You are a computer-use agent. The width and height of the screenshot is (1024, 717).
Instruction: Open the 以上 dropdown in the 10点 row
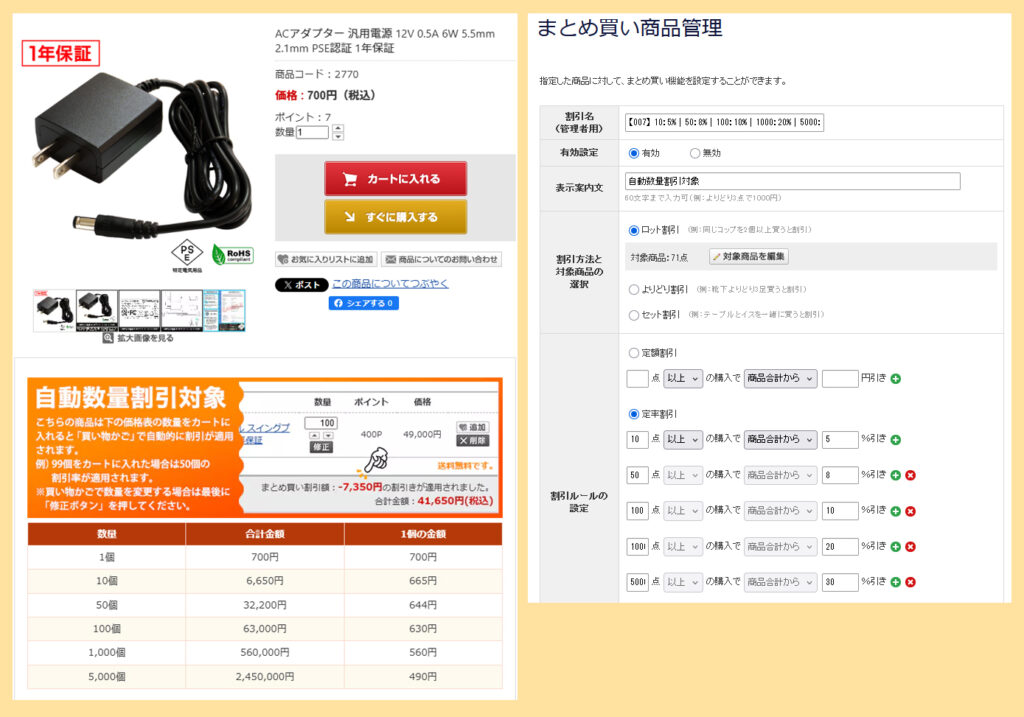[683, 439]
